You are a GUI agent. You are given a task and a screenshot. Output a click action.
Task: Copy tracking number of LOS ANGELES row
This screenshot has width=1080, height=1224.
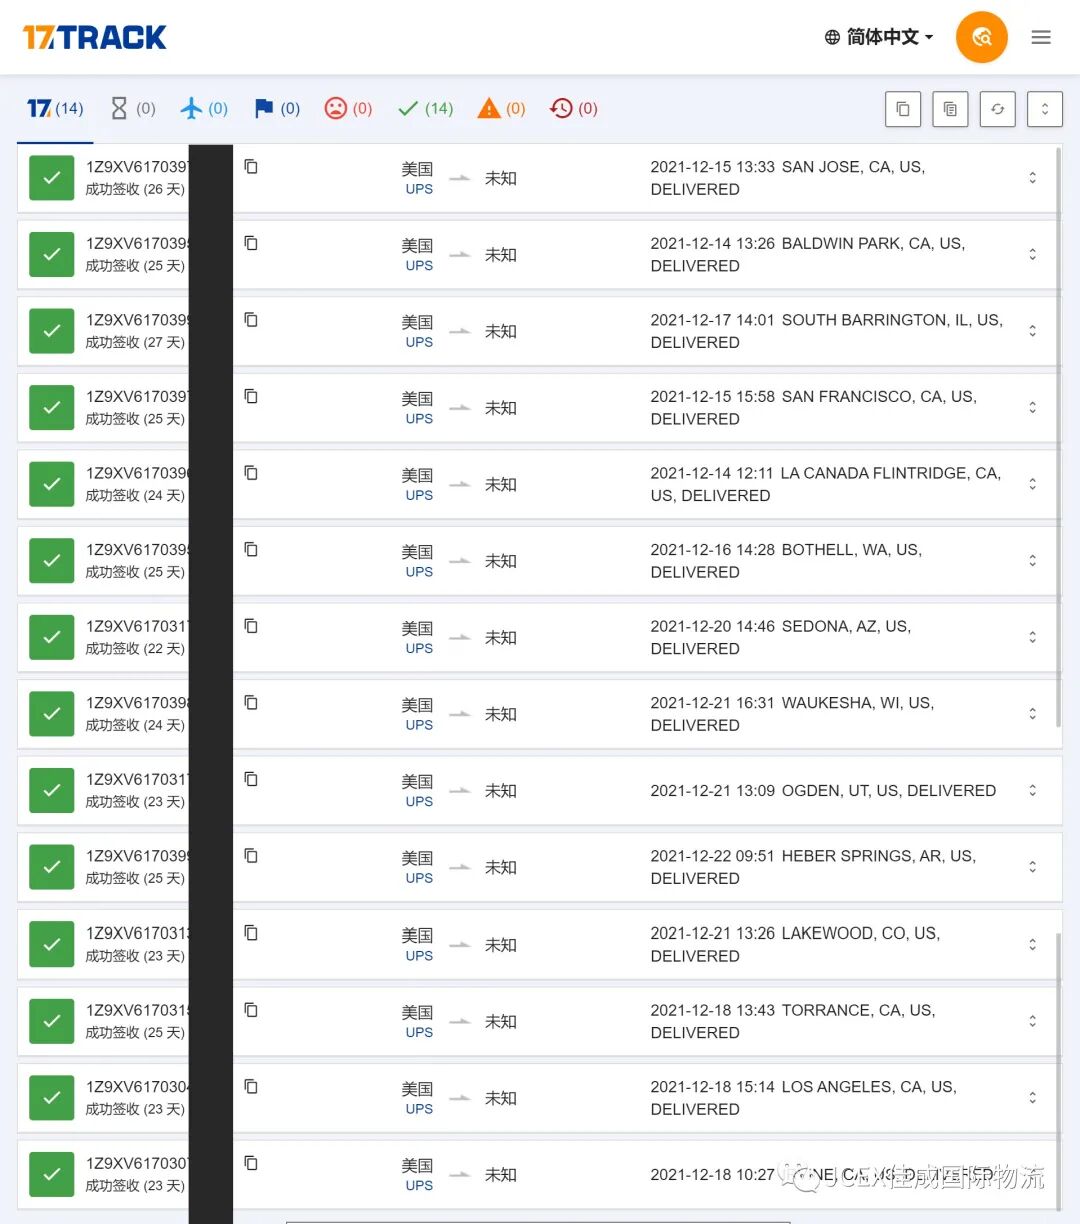(251, 1086)
